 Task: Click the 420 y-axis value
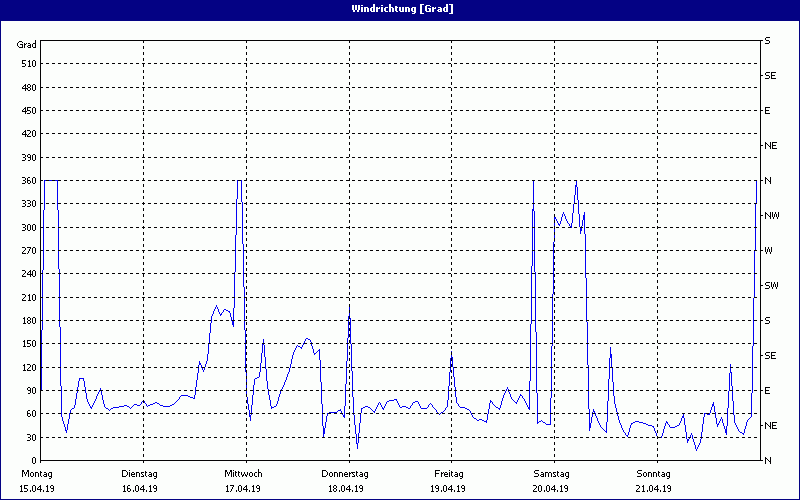tap(29, 134)
